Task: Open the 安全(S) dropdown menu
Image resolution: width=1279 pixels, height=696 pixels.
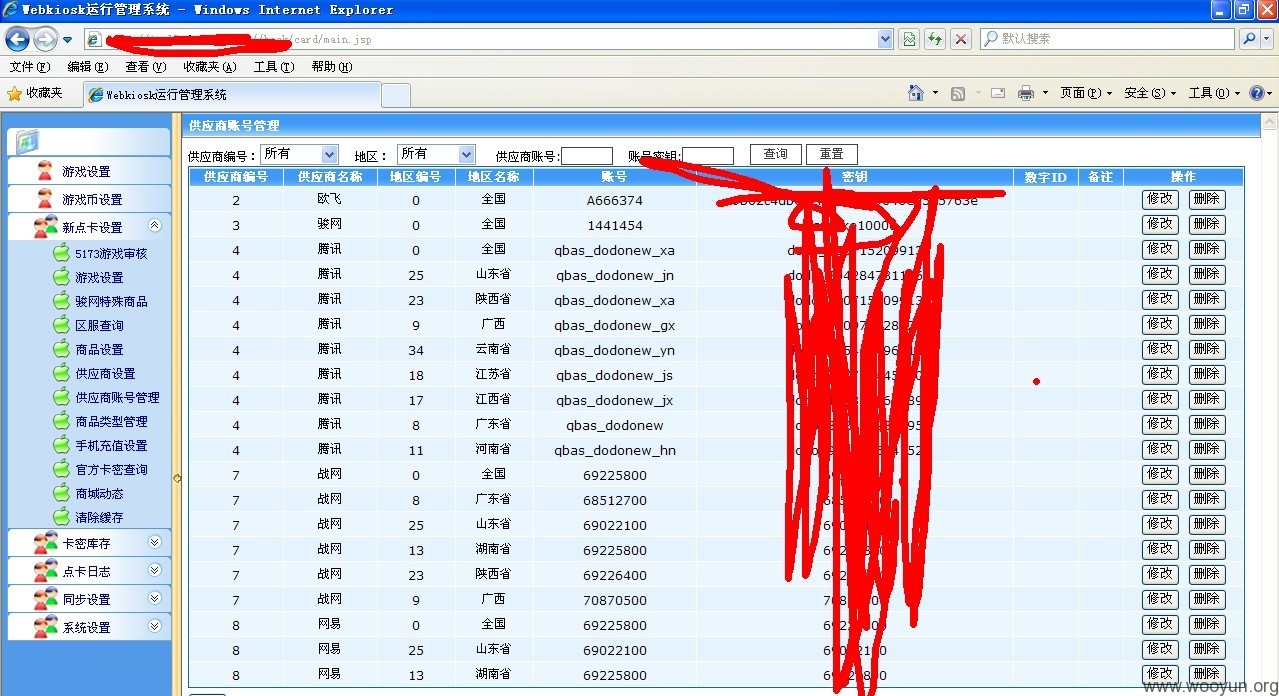Action: coord(1150,93)
